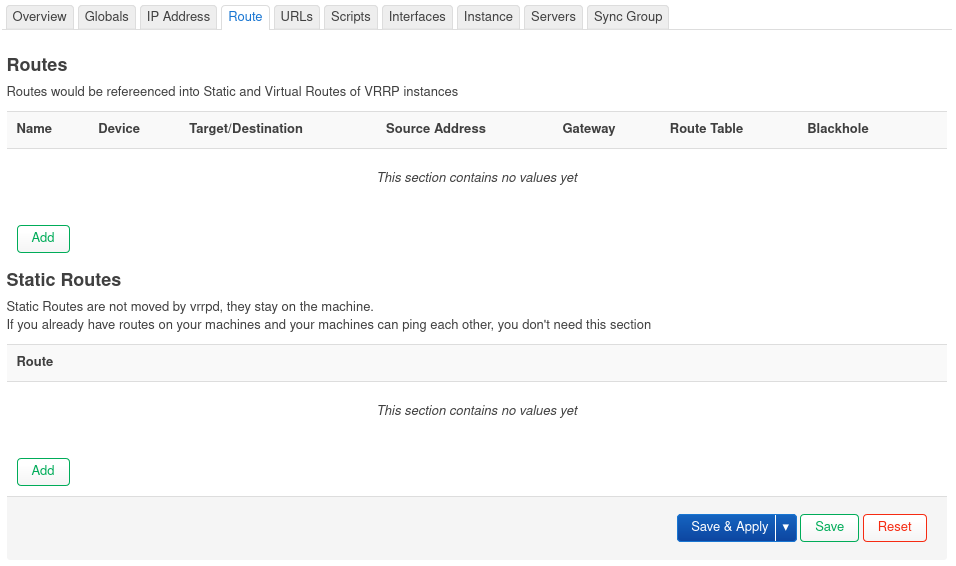Open the Sync Group tab
This screenshot has width=956, height=566.
click(x=628, y=17)
